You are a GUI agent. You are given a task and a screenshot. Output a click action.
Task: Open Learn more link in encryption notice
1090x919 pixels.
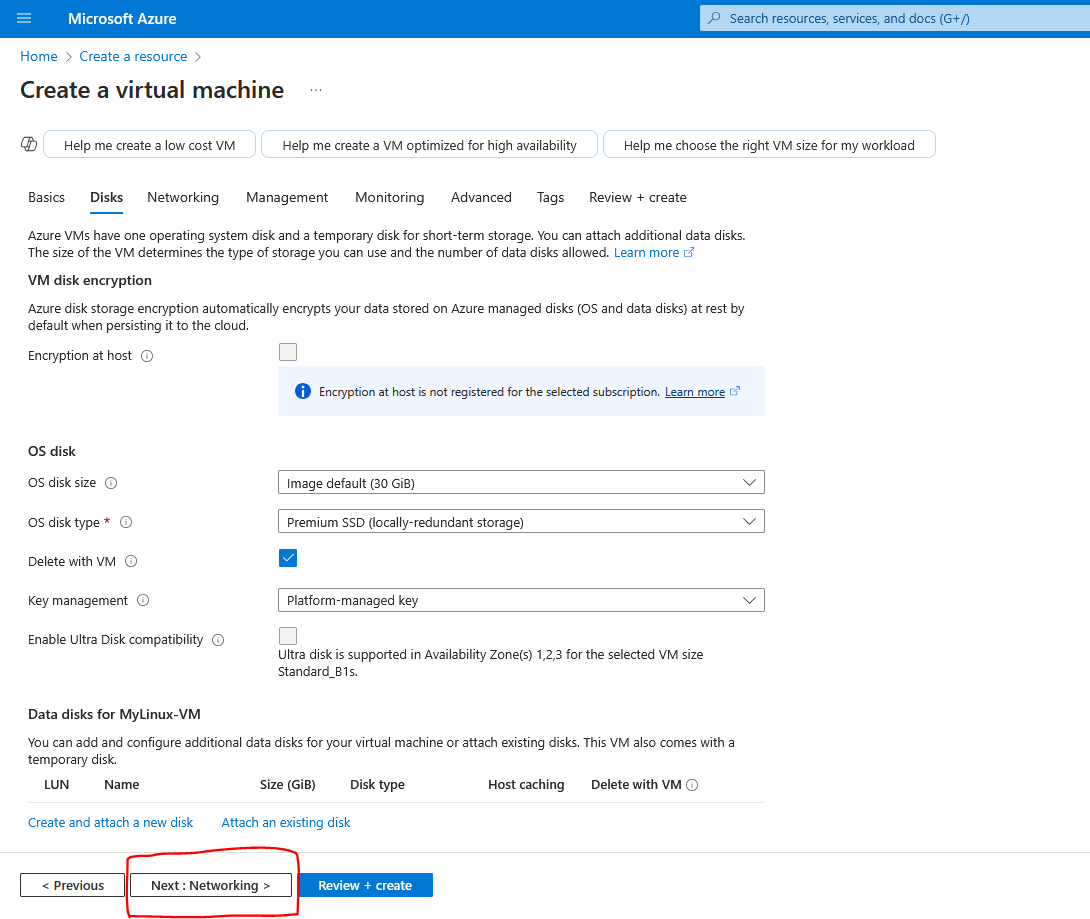click(702, 392)
